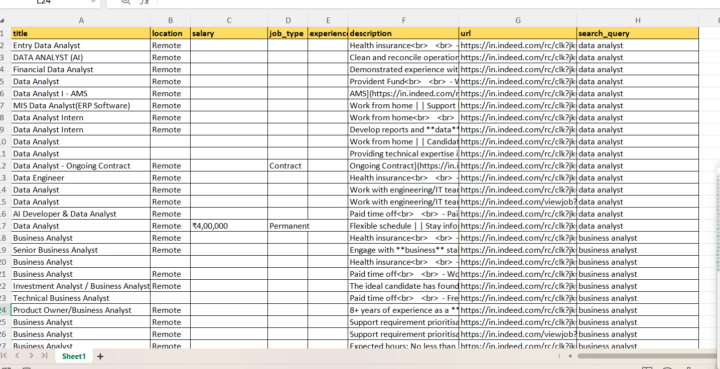Select column E header
The width and height of the screenshot is (720, 369).
click(328, 21)
